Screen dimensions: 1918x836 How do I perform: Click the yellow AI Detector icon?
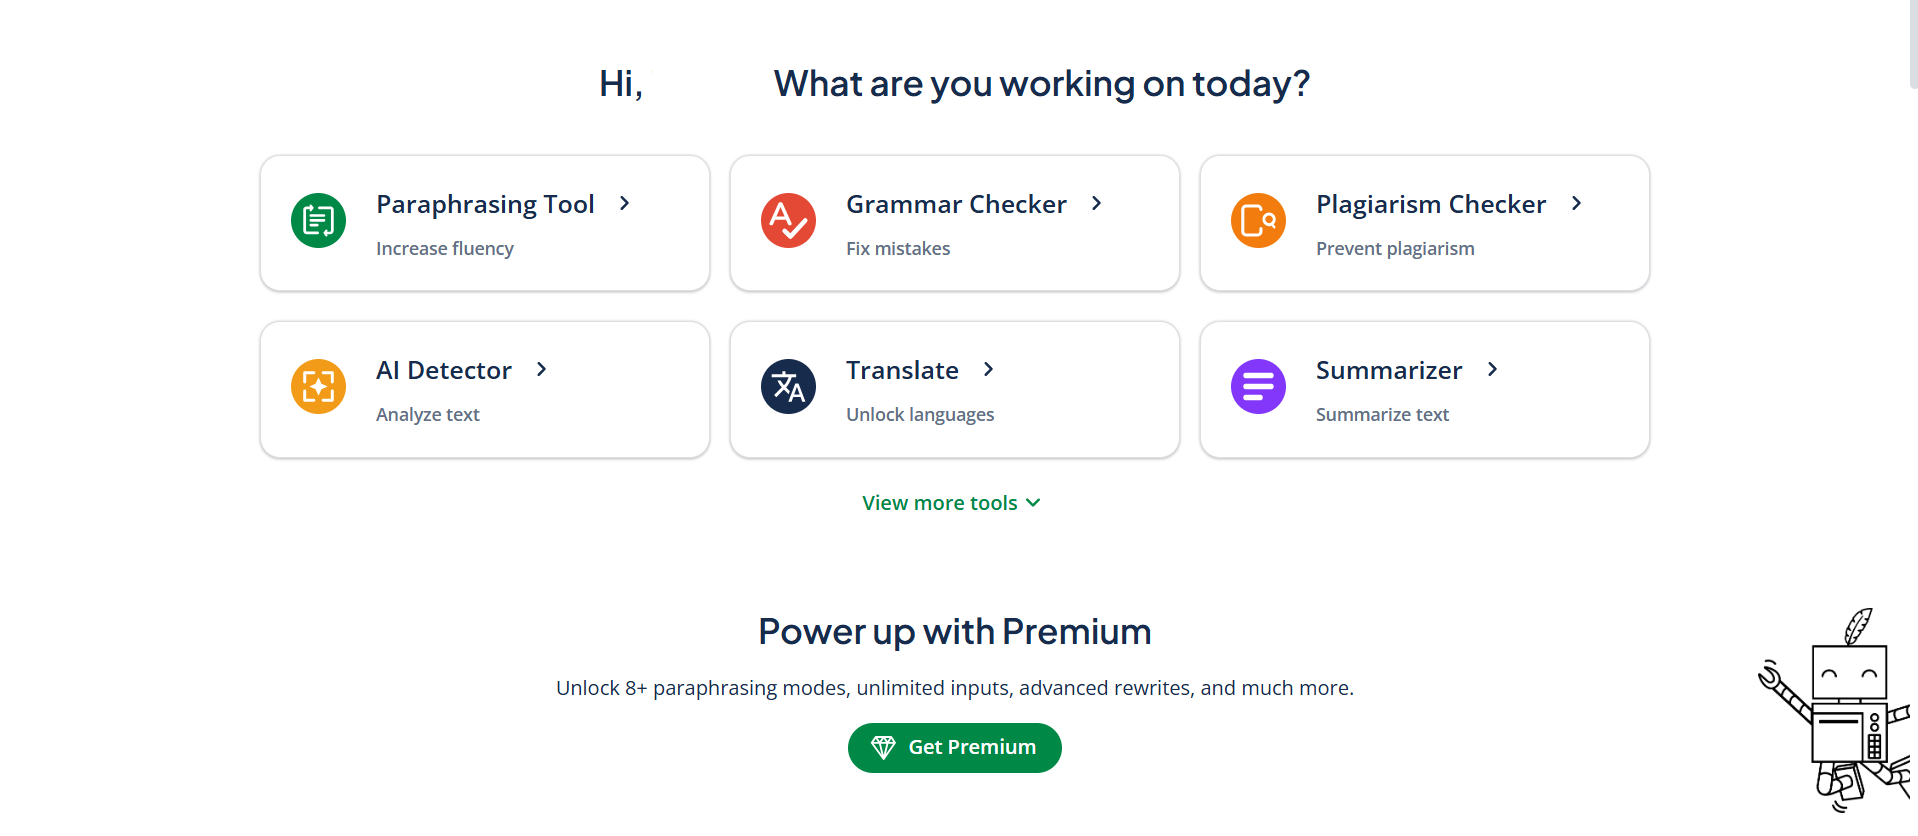tap(318, 386)
